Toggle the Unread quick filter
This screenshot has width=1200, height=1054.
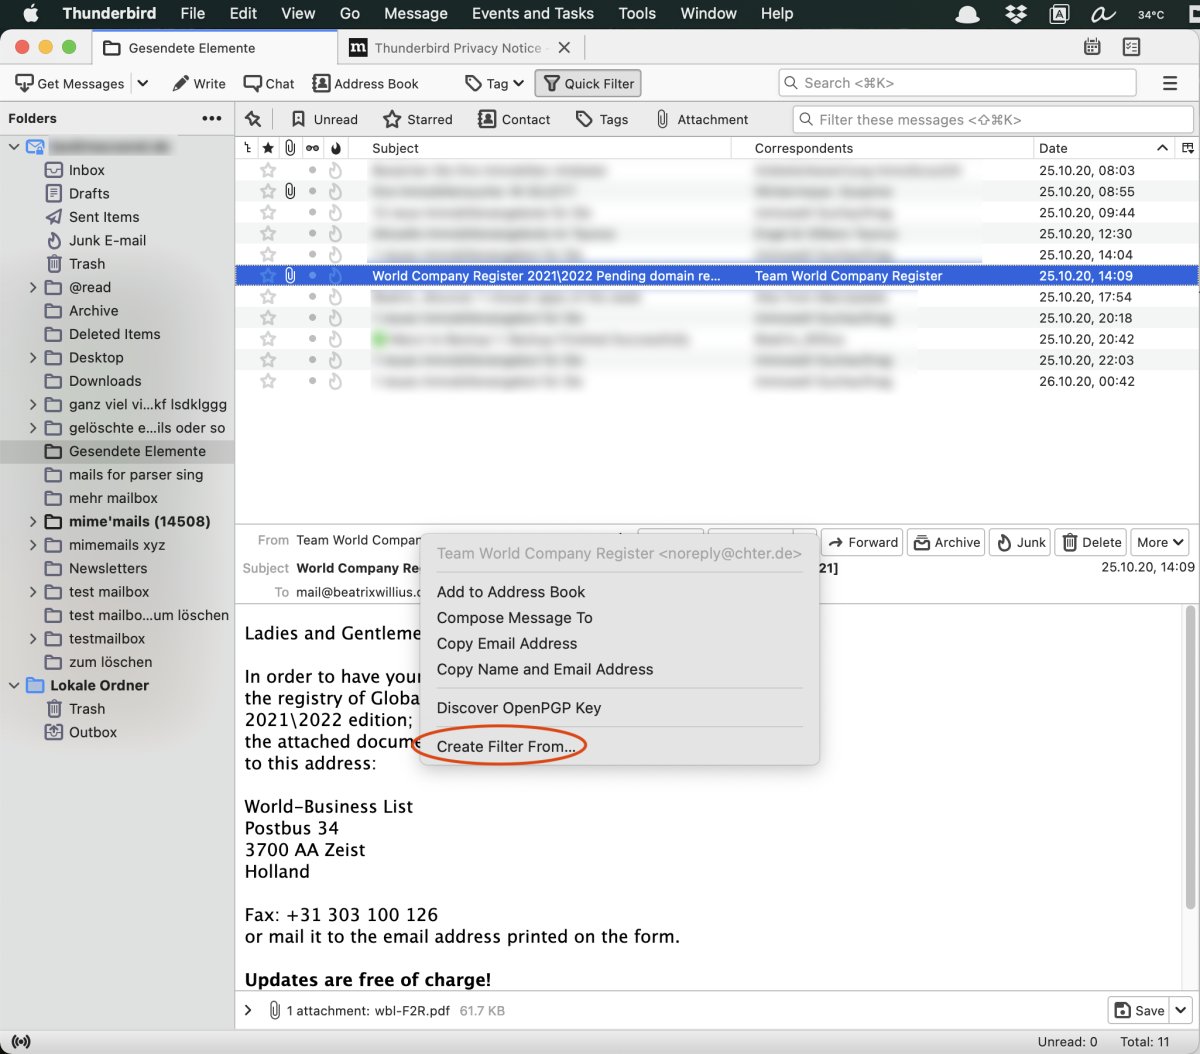point(324,119)
